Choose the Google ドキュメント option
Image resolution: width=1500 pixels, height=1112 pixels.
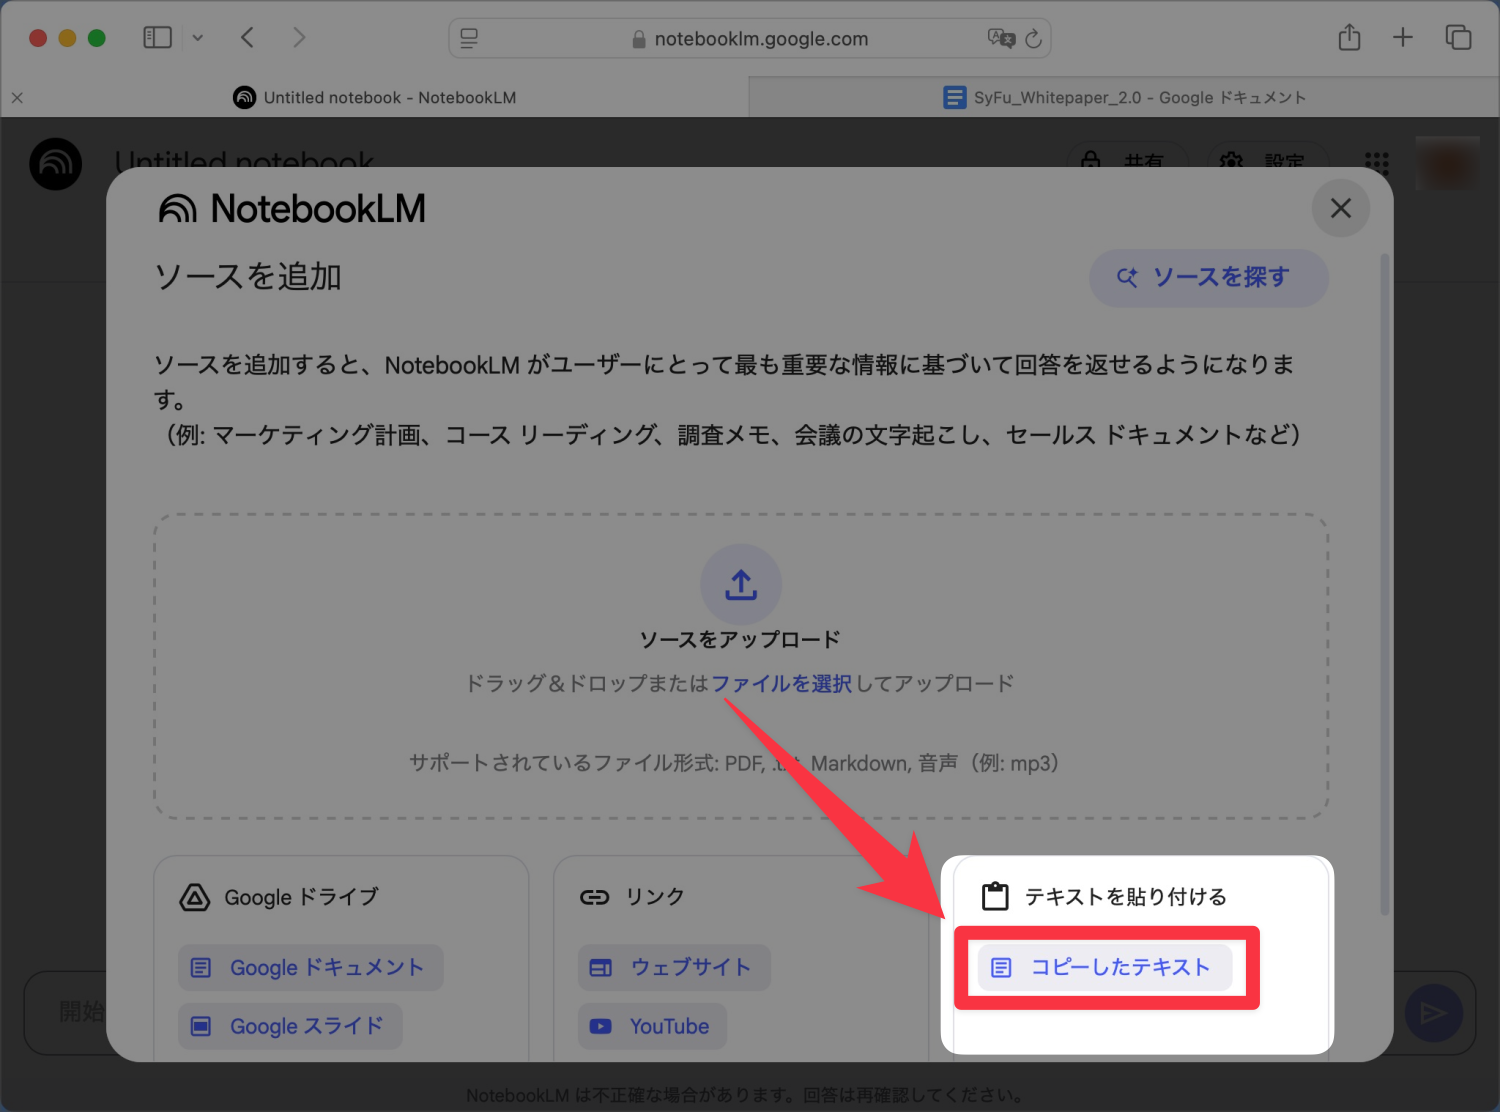pyautogui.click(x=310, y=967)
